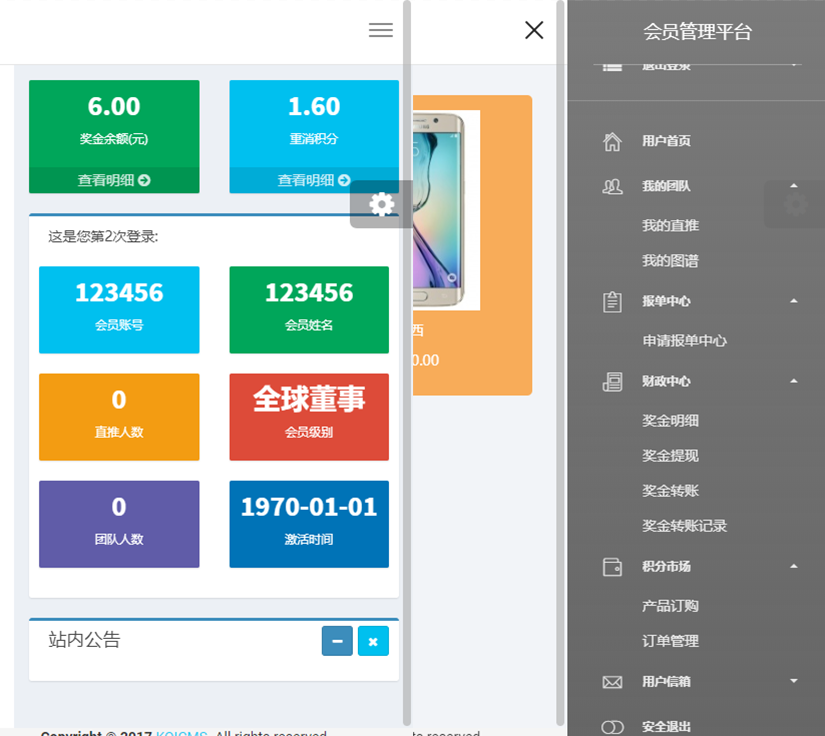
Task: Click the 安全退出 toggle icon
Action: click(x=612, y=727)
